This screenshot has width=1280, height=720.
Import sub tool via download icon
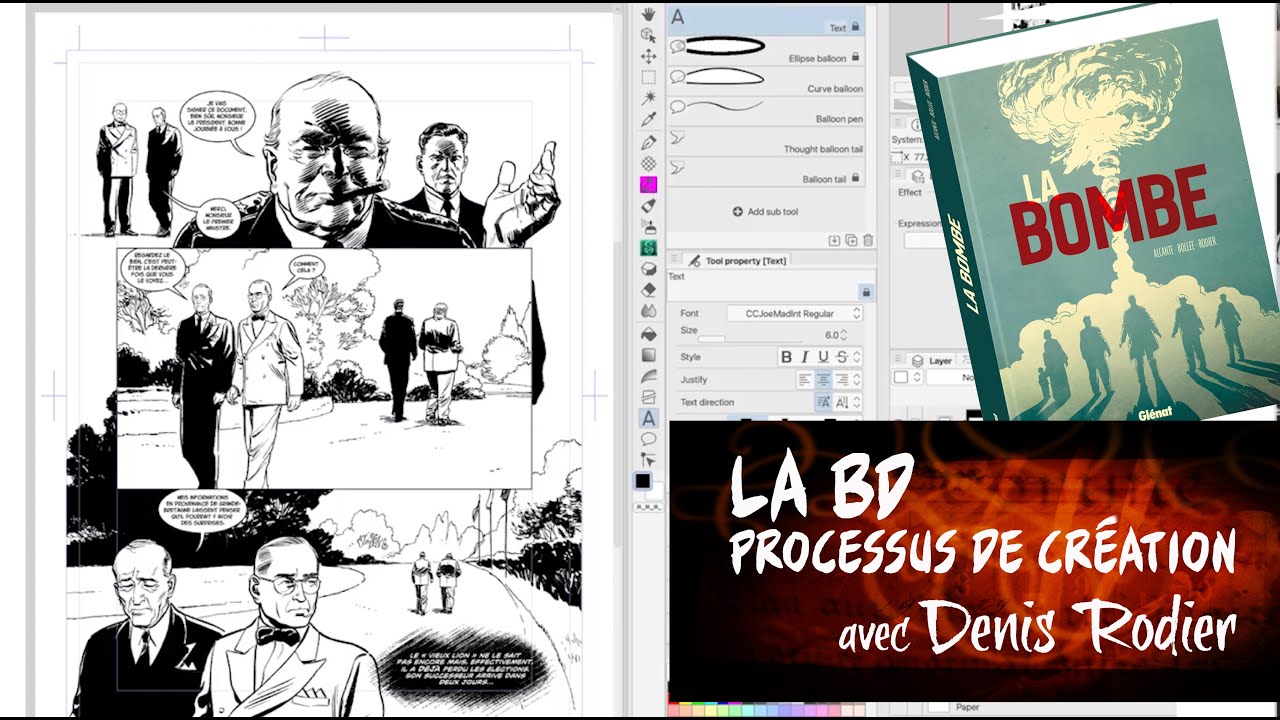coord(834,240)
